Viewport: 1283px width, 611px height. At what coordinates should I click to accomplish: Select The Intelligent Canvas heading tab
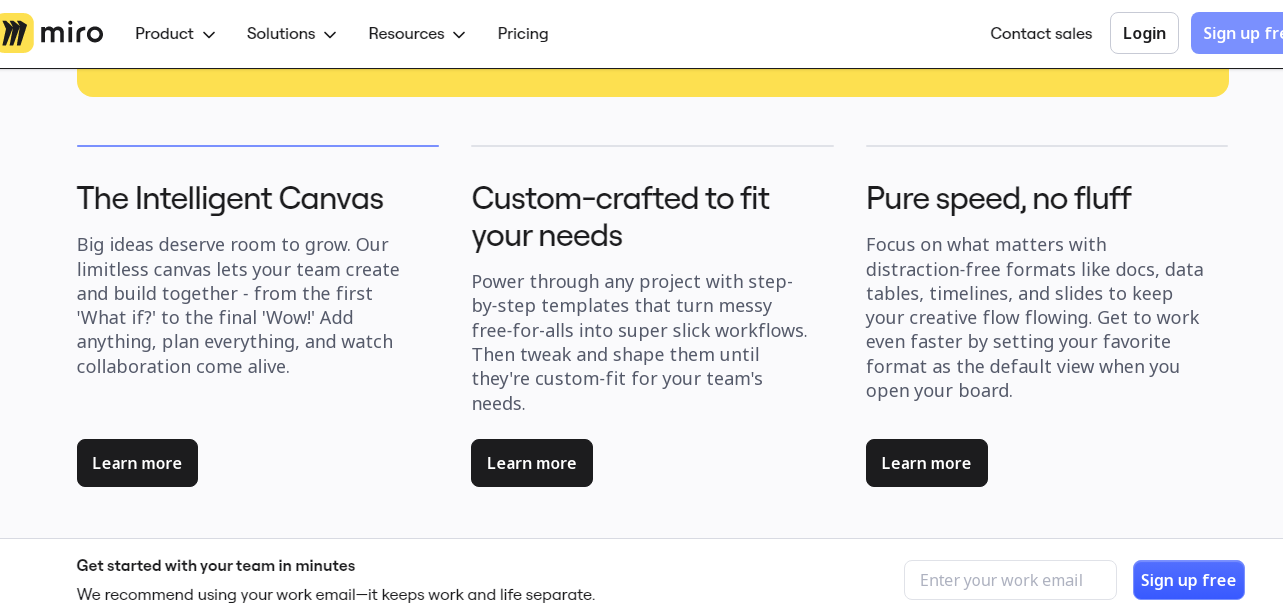[230, 198]
